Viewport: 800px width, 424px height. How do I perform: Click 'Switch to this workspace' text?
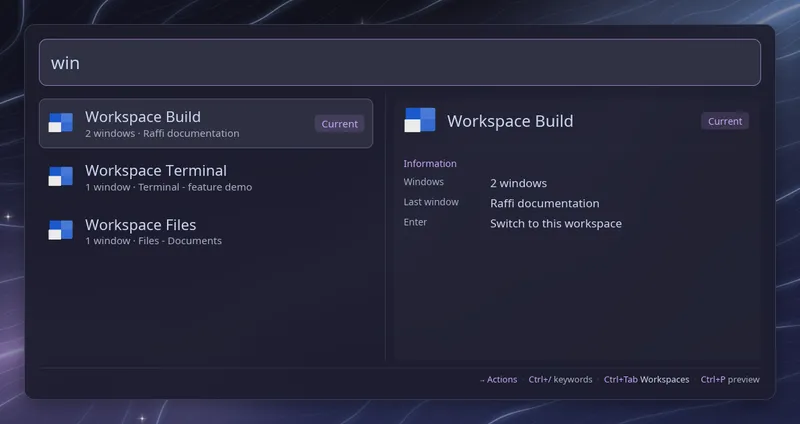(x=556, y=223)
